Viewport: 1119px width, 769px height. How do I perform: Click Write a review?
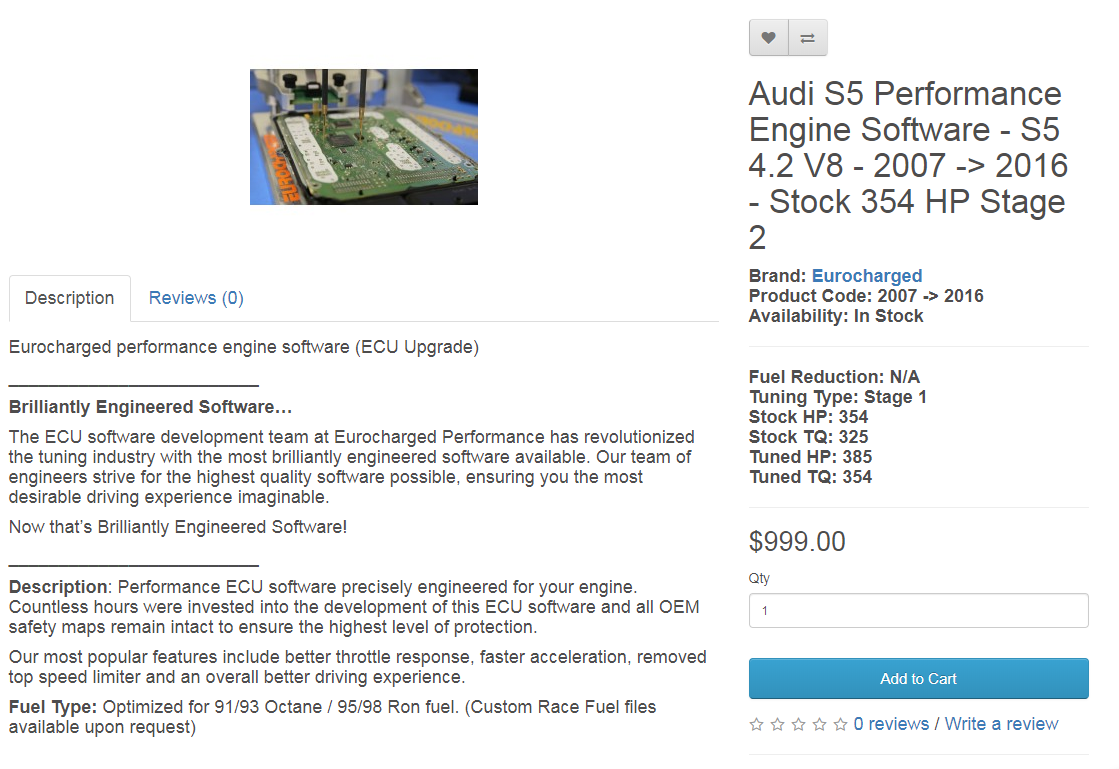click(1001, 723)
